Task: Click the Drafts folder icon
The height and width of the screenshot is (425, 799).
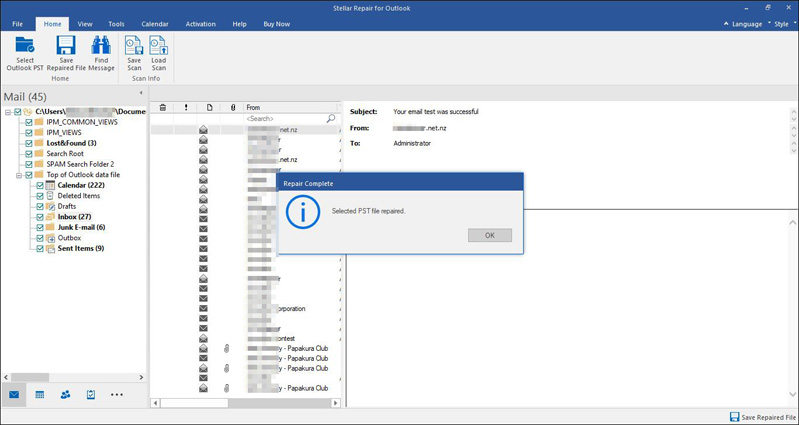Action: (50, 206)
